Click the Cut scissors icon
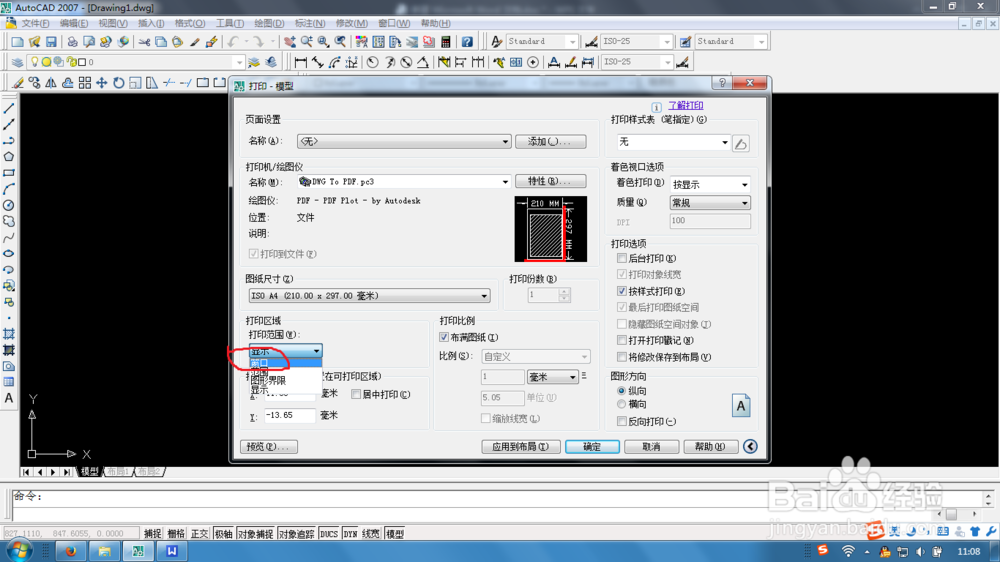The width and height of the screenshot is (1000, 562). [144, 41]
